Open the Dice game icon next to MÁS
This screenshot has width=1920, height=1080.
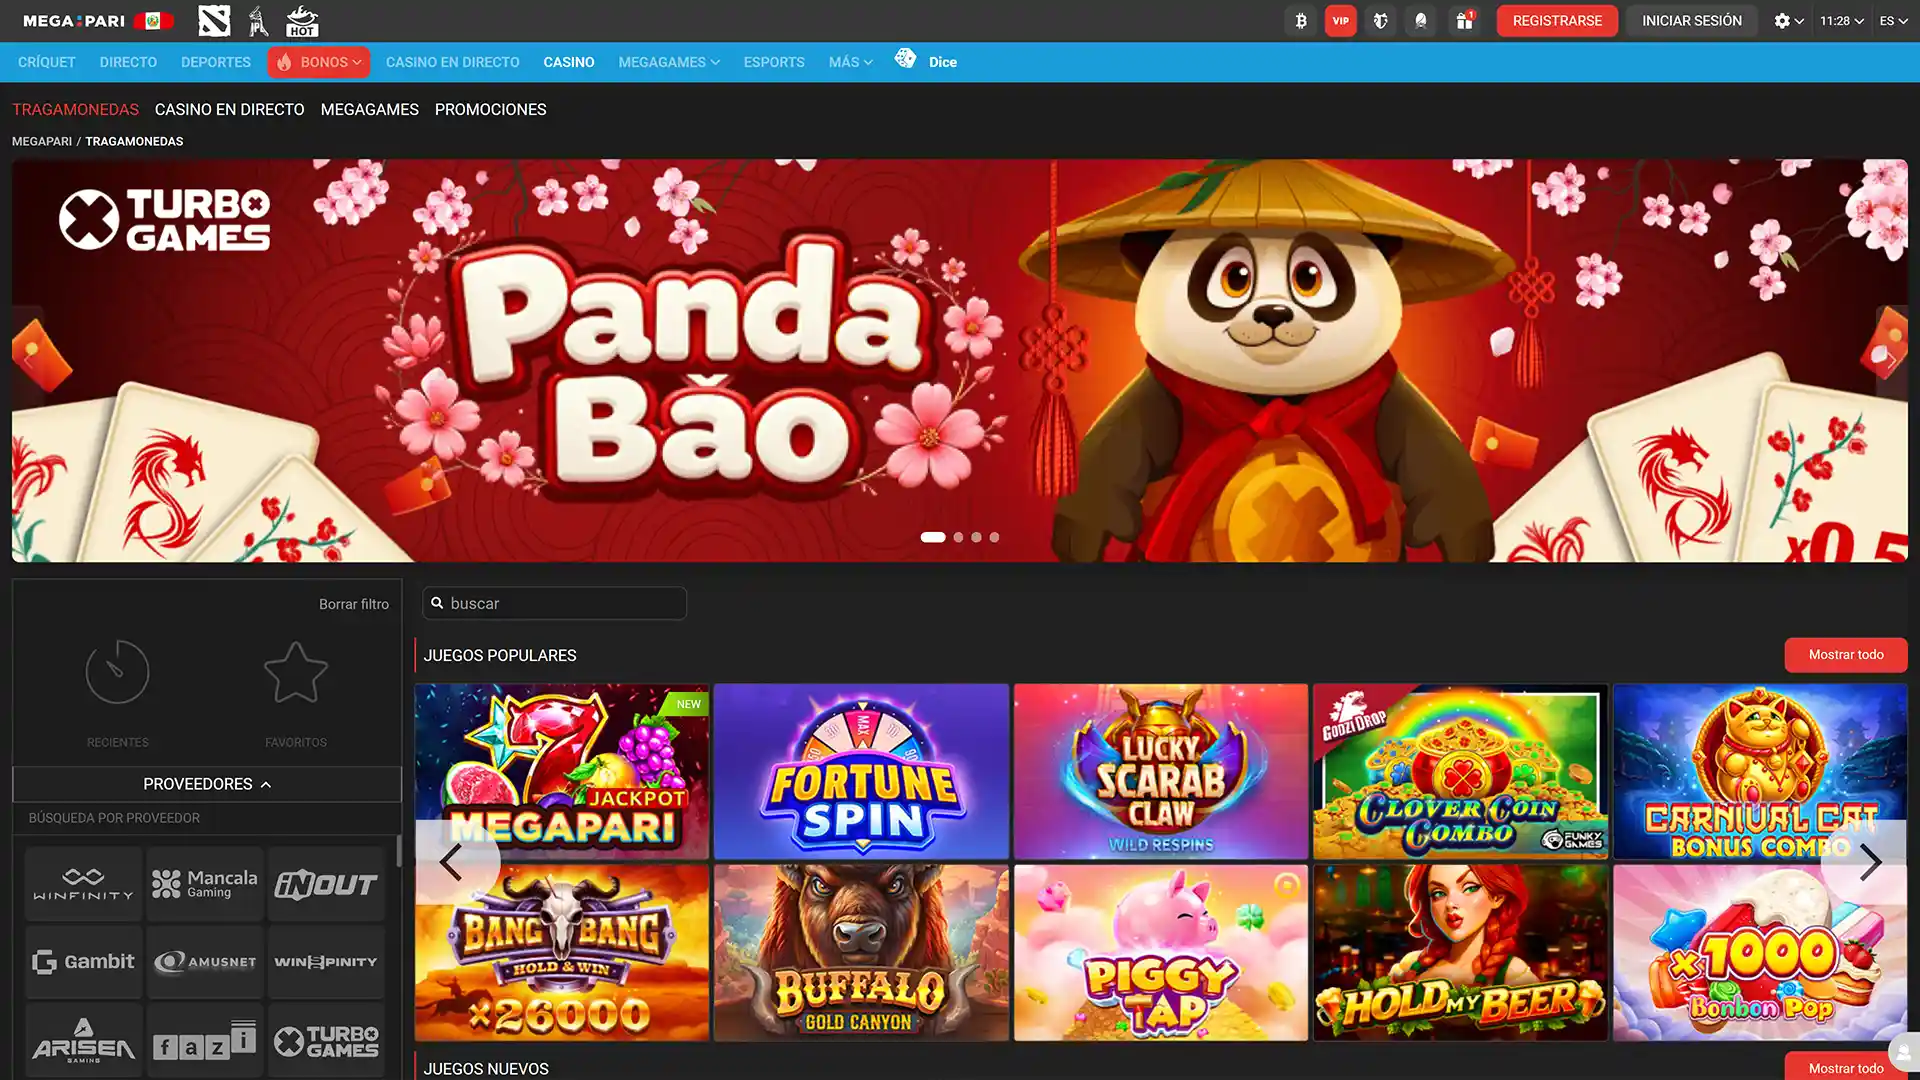(907, 59)
